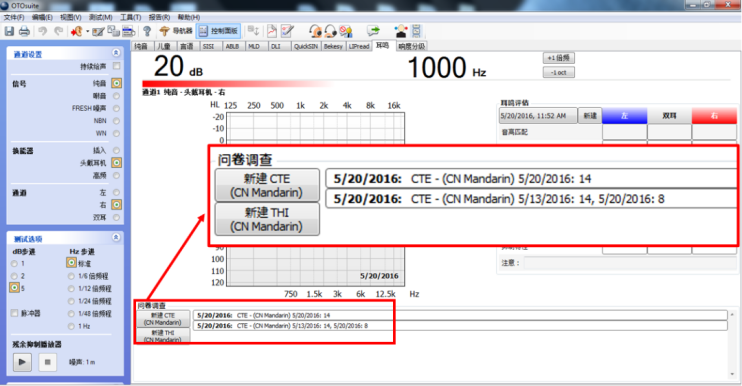The height and width of the screenshot is (386, 742).
Task: Click the overlapping windows copy icon
Action: [x=113, y=32]
